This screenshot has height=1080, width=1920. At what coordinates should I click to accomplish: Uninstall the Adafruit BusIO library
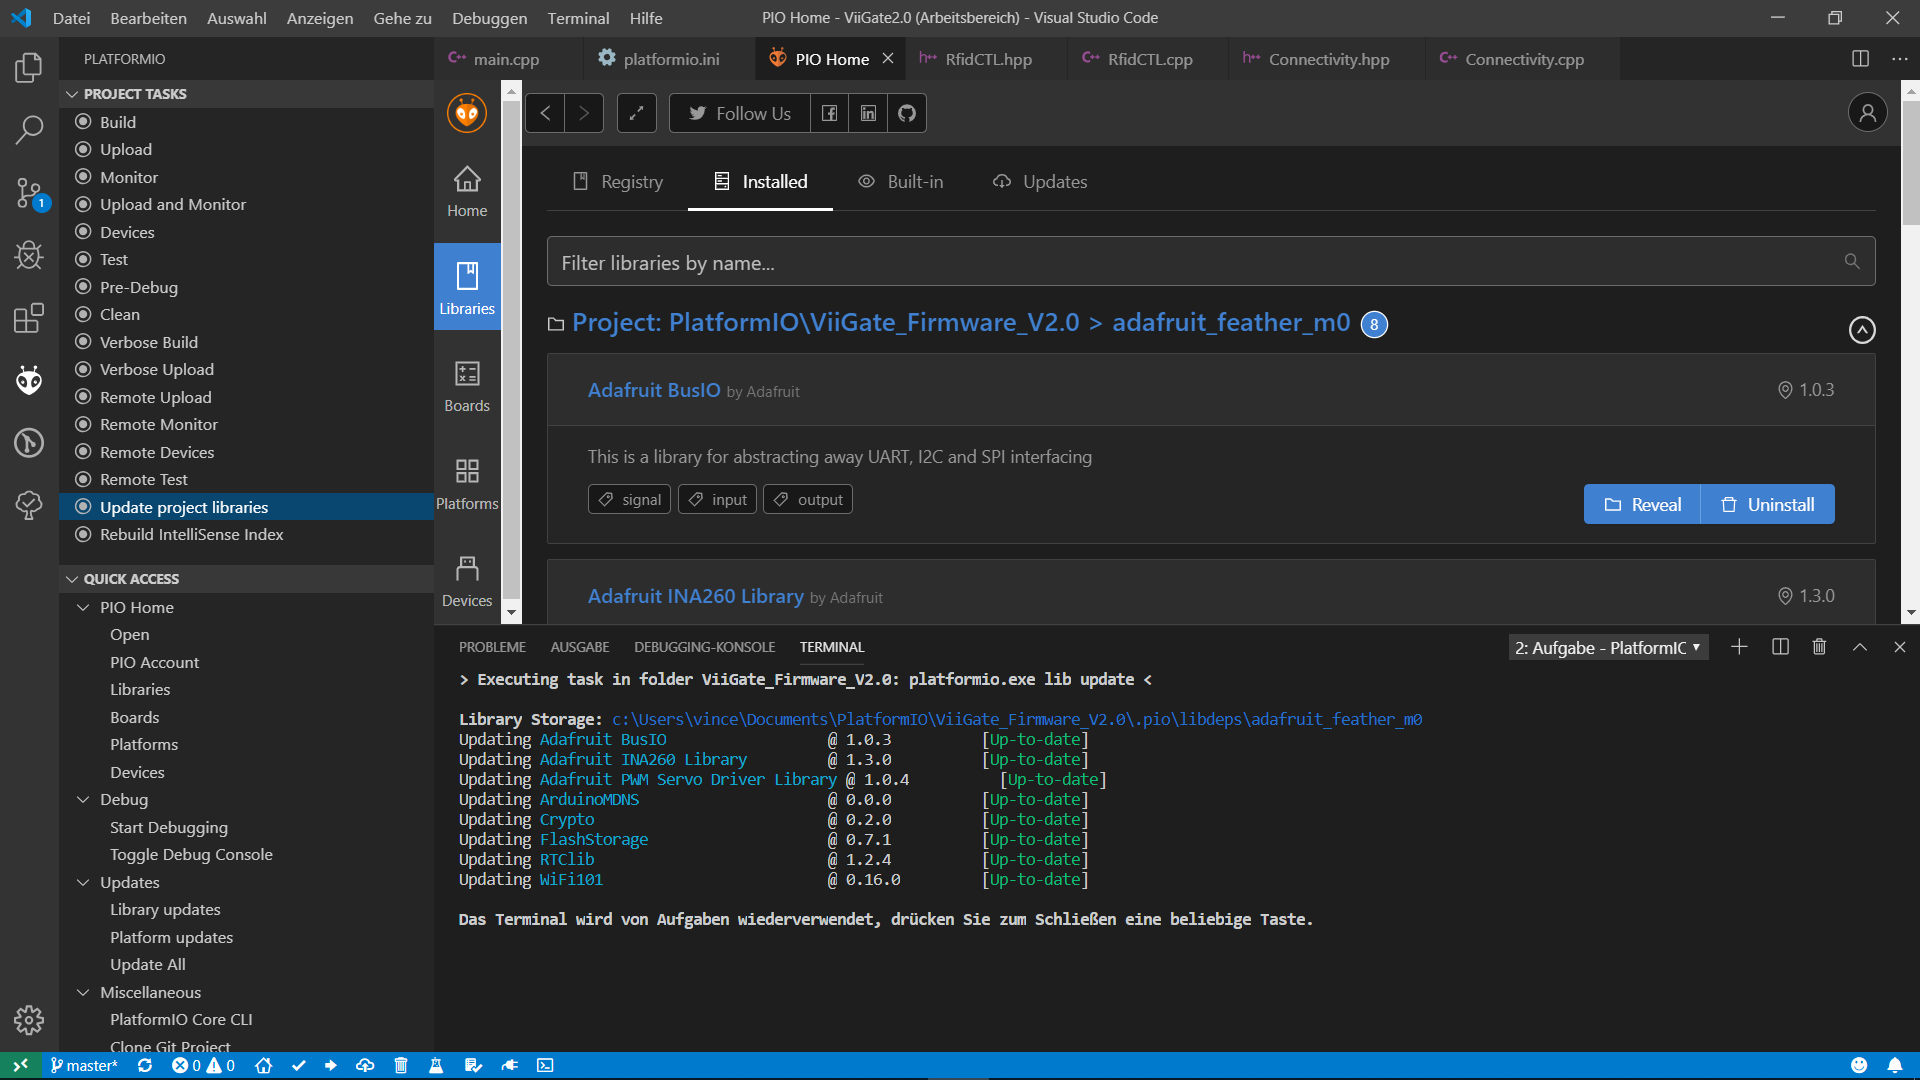[x=1766, y=504]
